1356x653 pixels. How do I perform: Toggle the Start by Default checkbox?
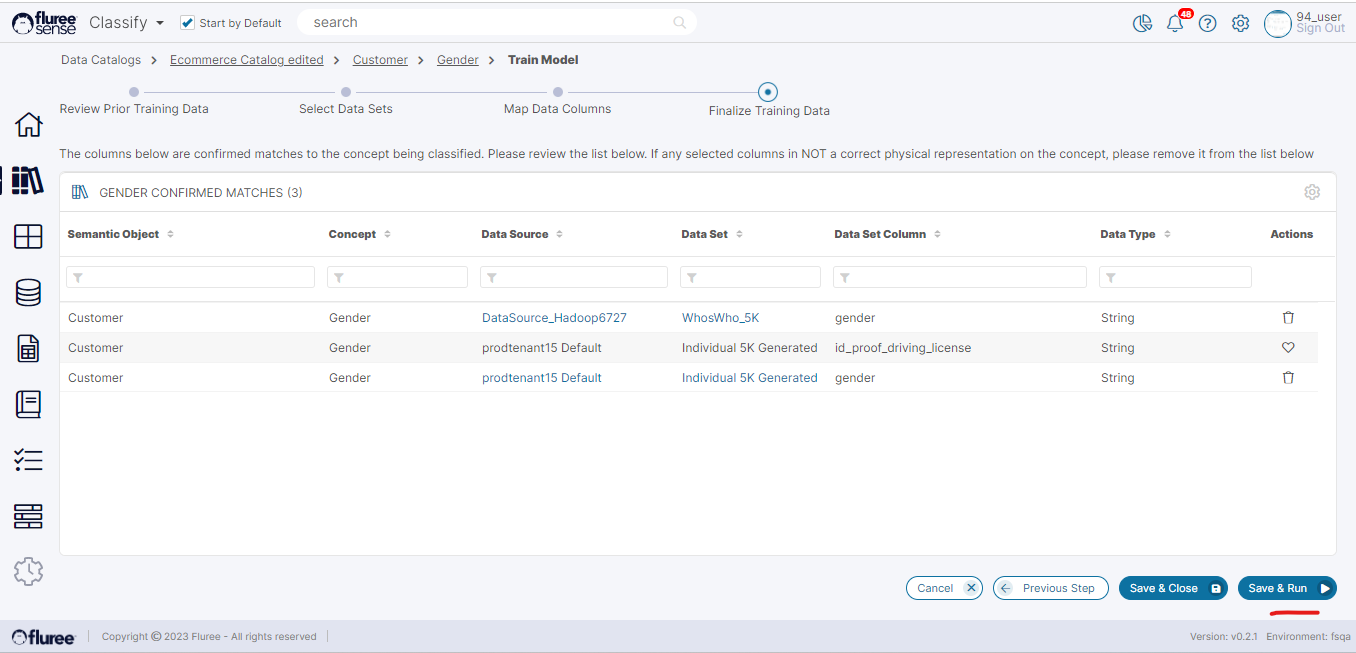187,23
